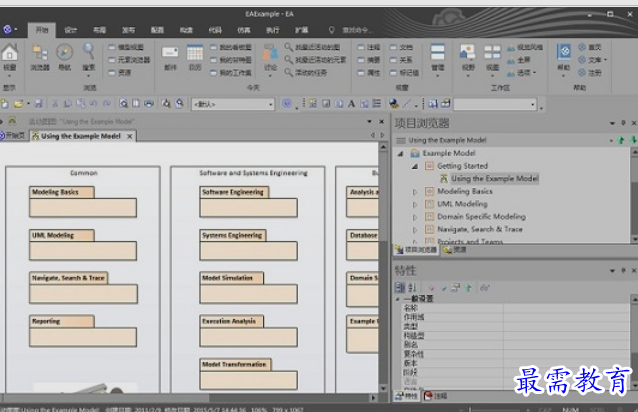Collapse the Example Model root node
638x412 pixels.
pyautogui.click(x=400, y=154)
